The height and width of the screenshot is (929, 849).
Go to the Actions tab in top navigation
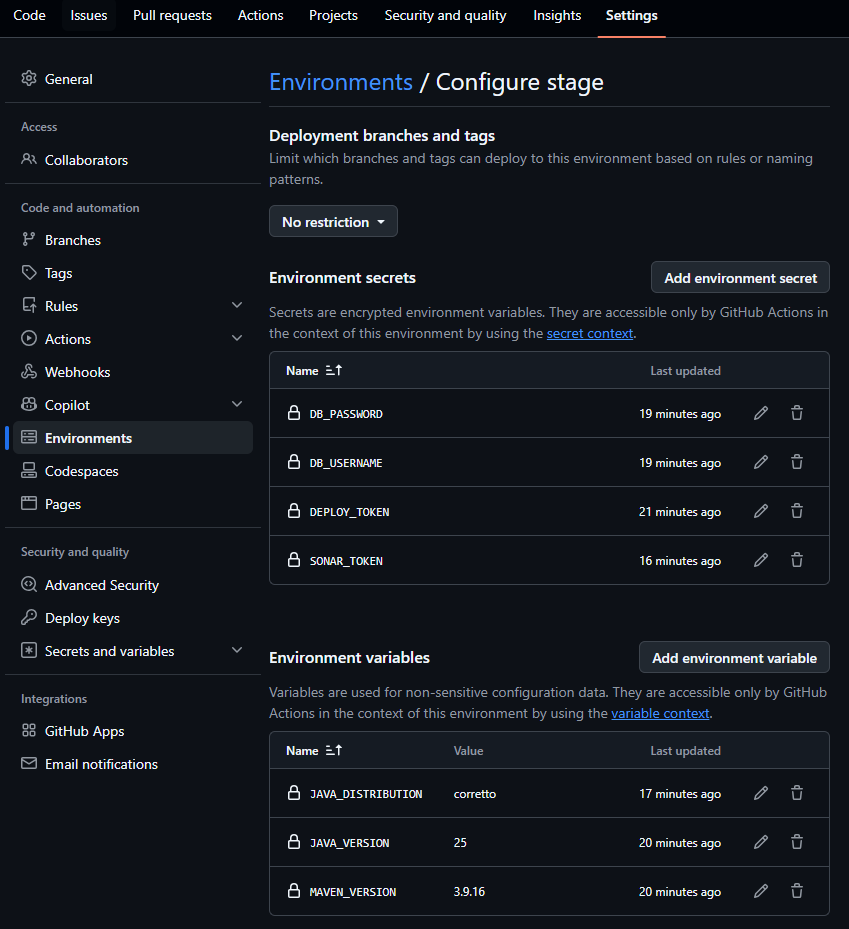(x=261, y=15)
